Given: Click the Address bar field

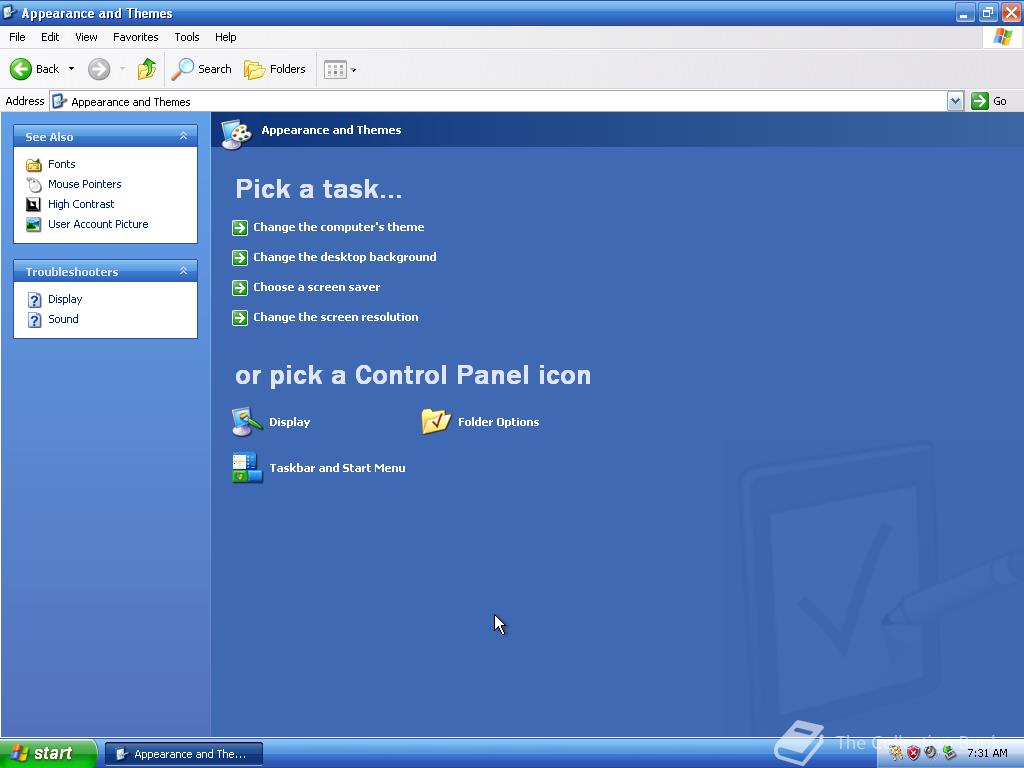Looking at the screenshot, I should tap(498, 101).
